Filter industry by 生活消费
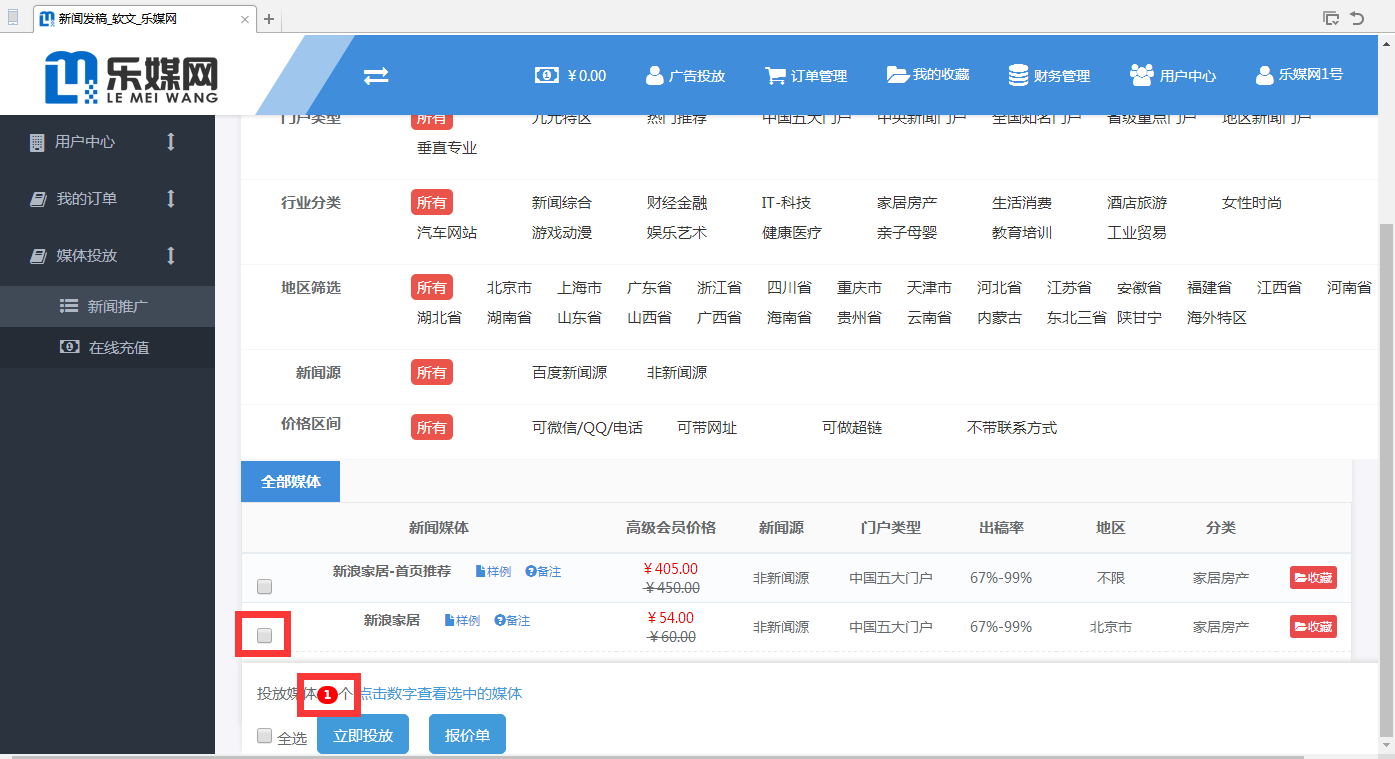The height and width of the screenshot is (759, 1395). (1022, 203)
